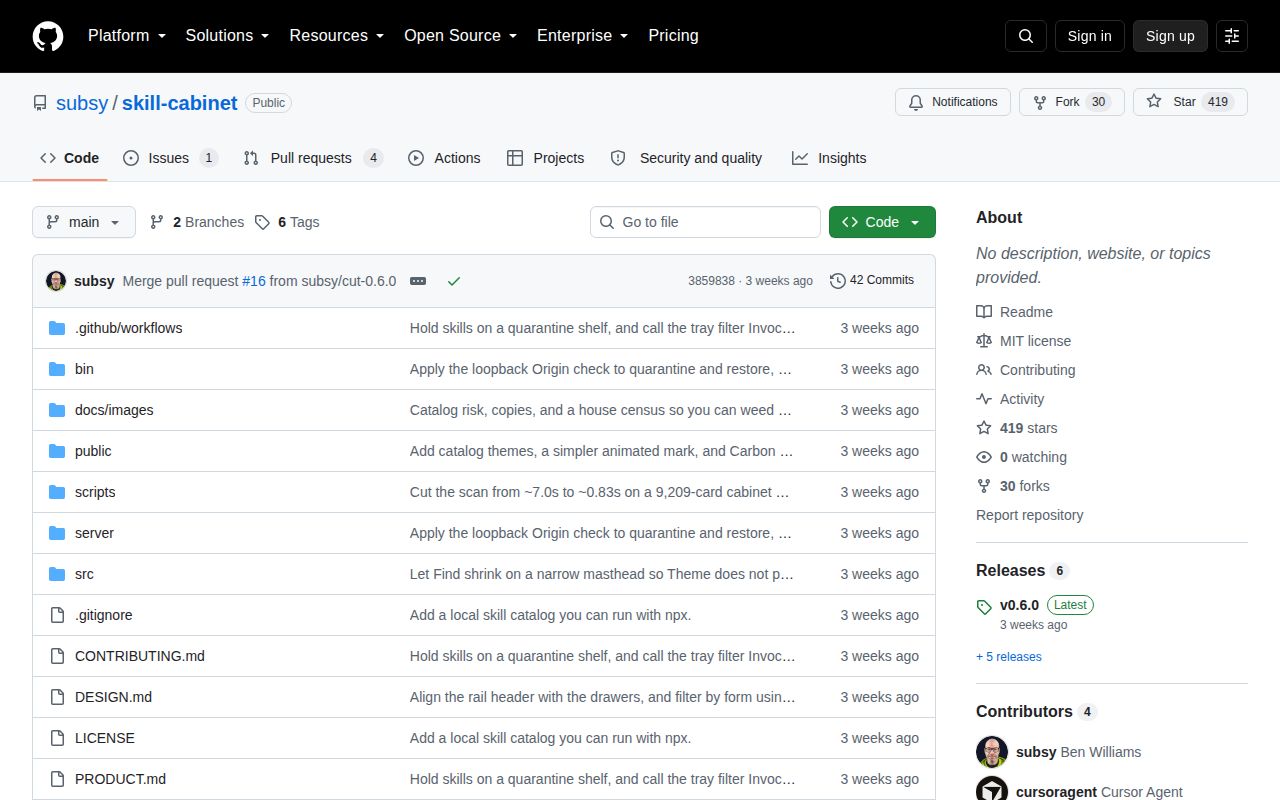The width and height of the screenshot is (1280, 800).
Task: View the 0 watching link
Action: point(1022,457)
